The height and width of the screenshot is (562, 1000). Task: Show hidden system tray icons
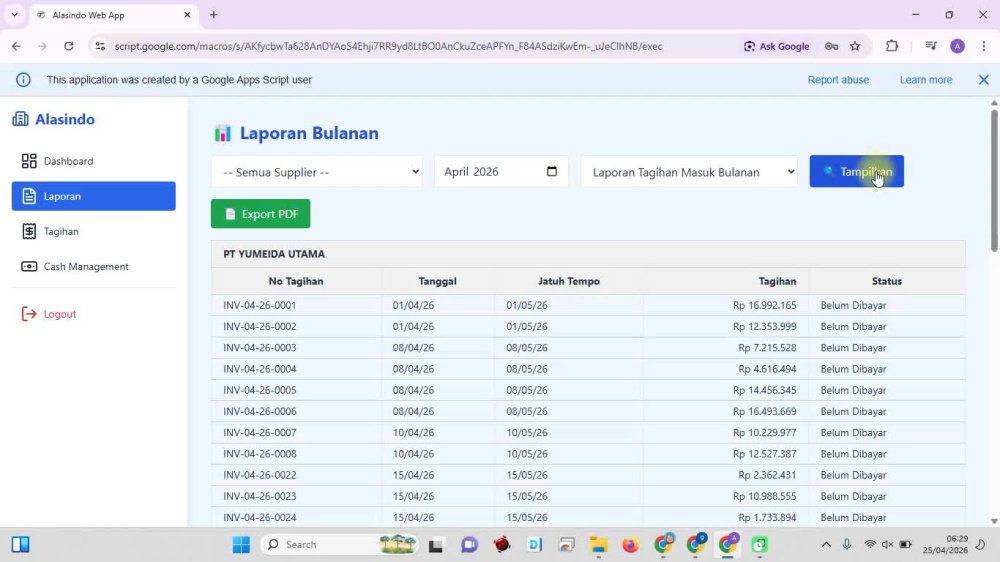tap(826, 544)
